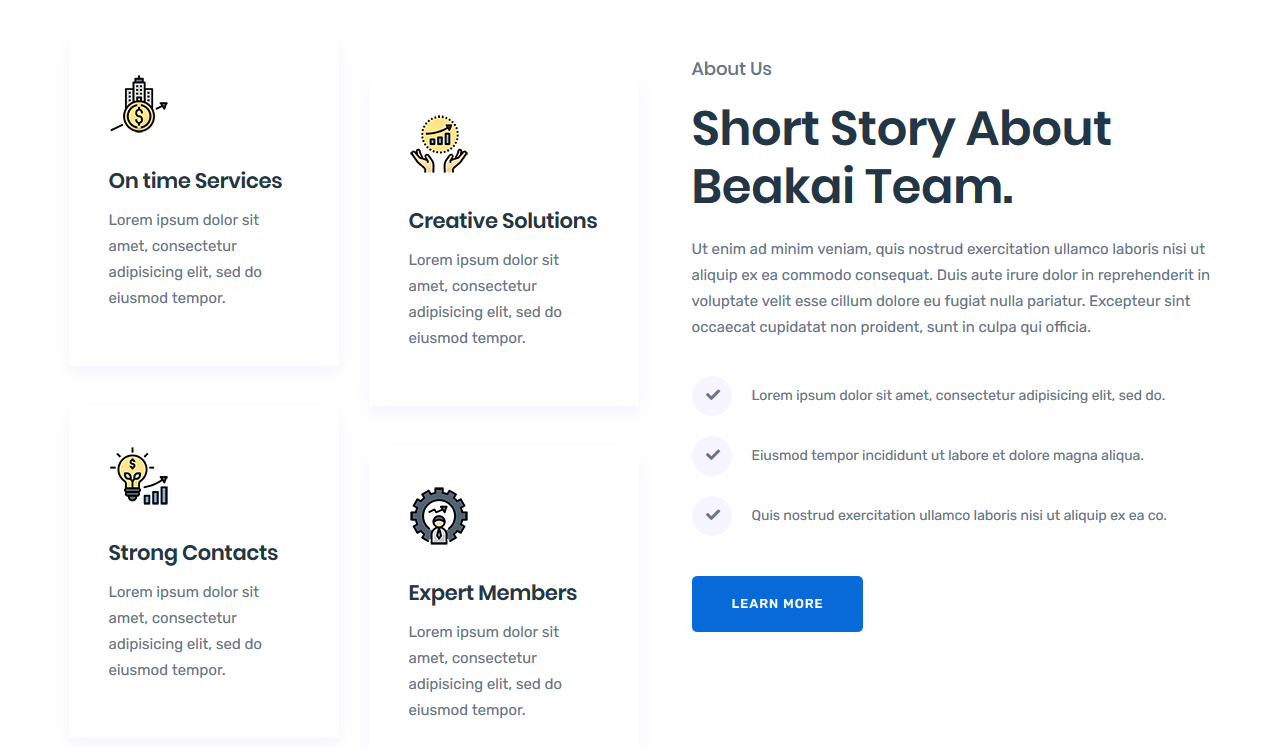
Task: Click the hands holding chart coin icon
Action: point(438,145)
